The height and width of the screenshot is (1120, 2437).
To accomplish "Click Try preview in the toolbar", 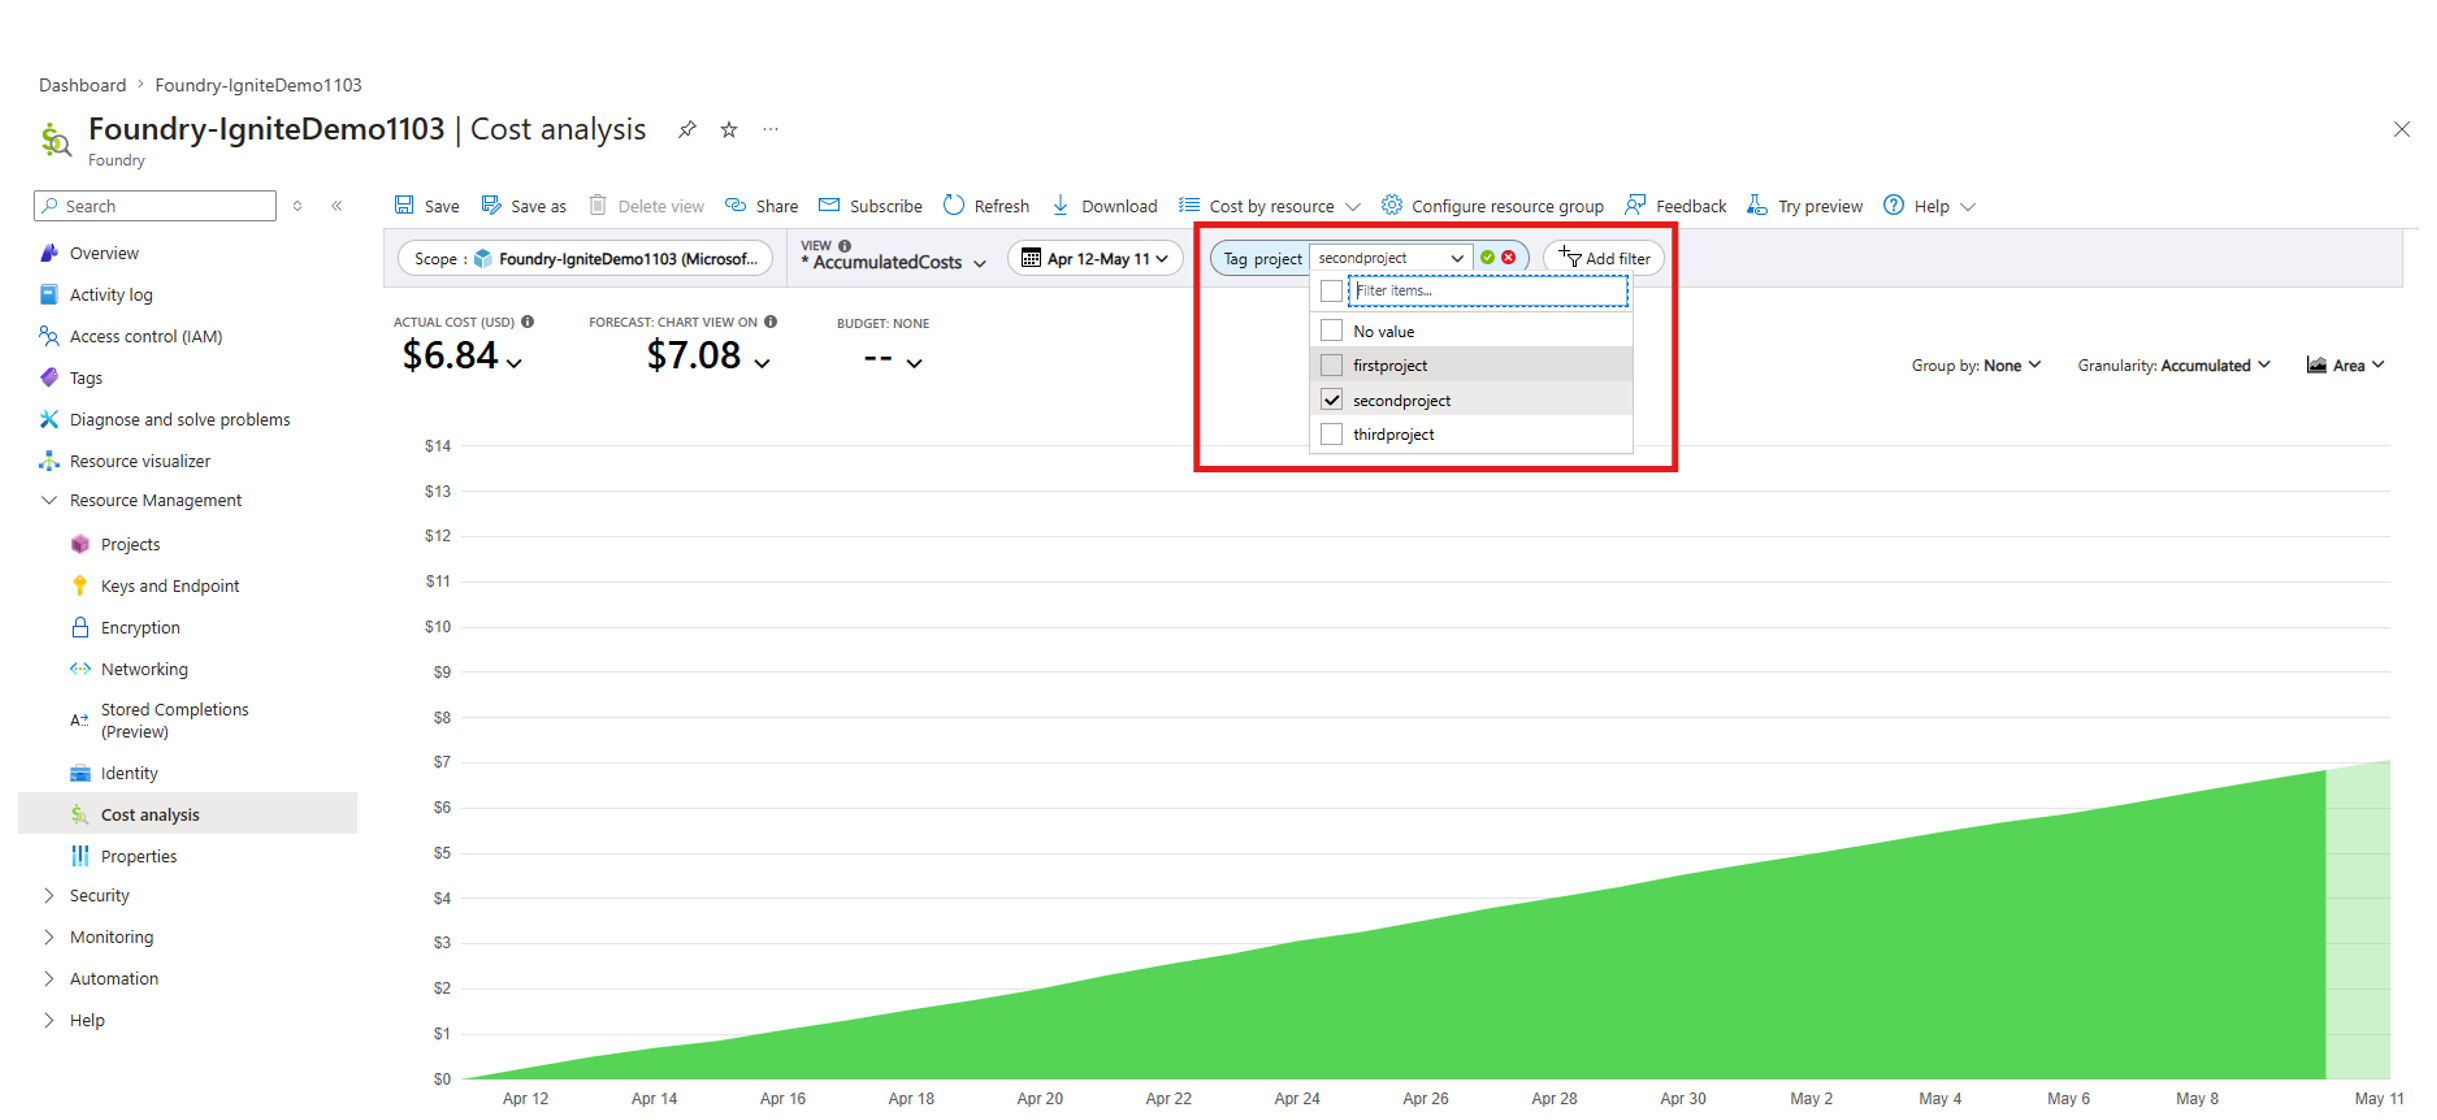I will click(1805, 206).
